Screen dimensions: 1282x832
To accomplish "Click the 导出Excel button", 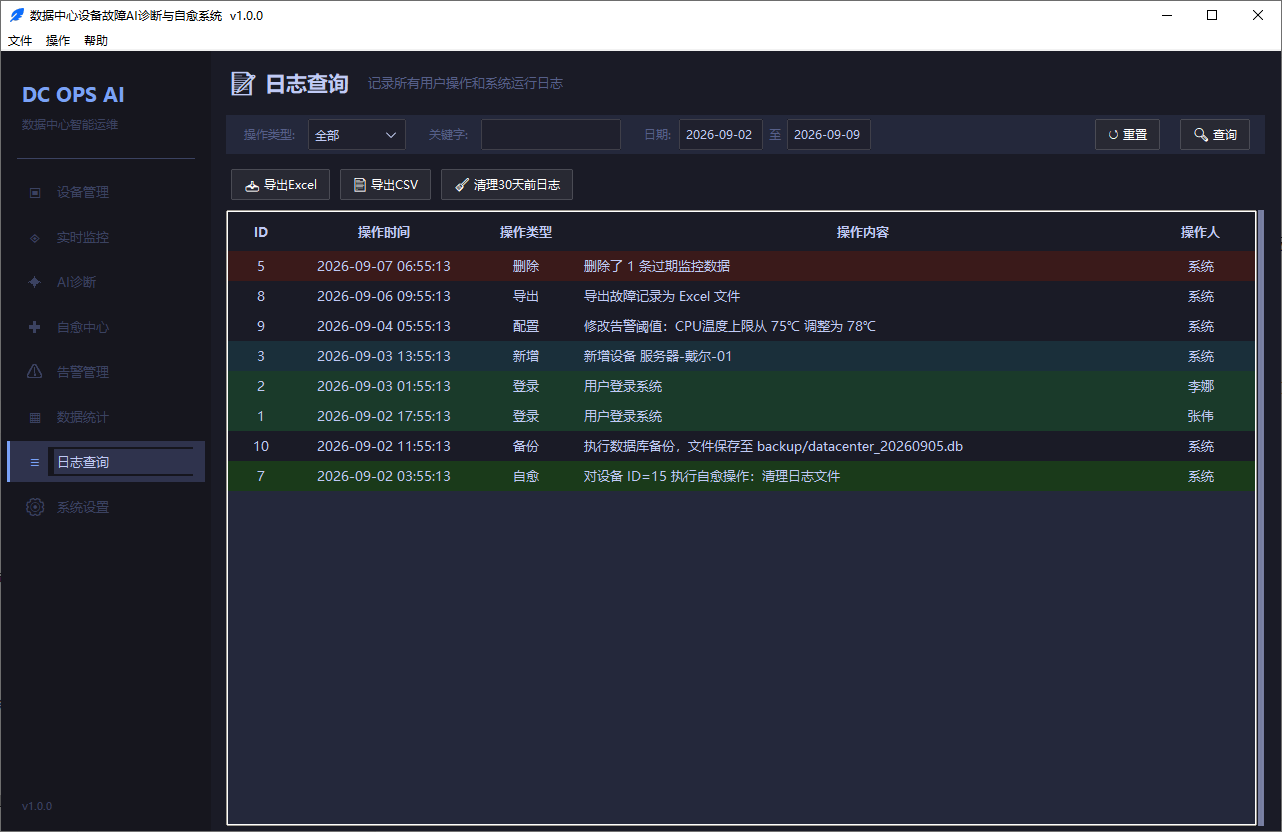I will point(280,185).
